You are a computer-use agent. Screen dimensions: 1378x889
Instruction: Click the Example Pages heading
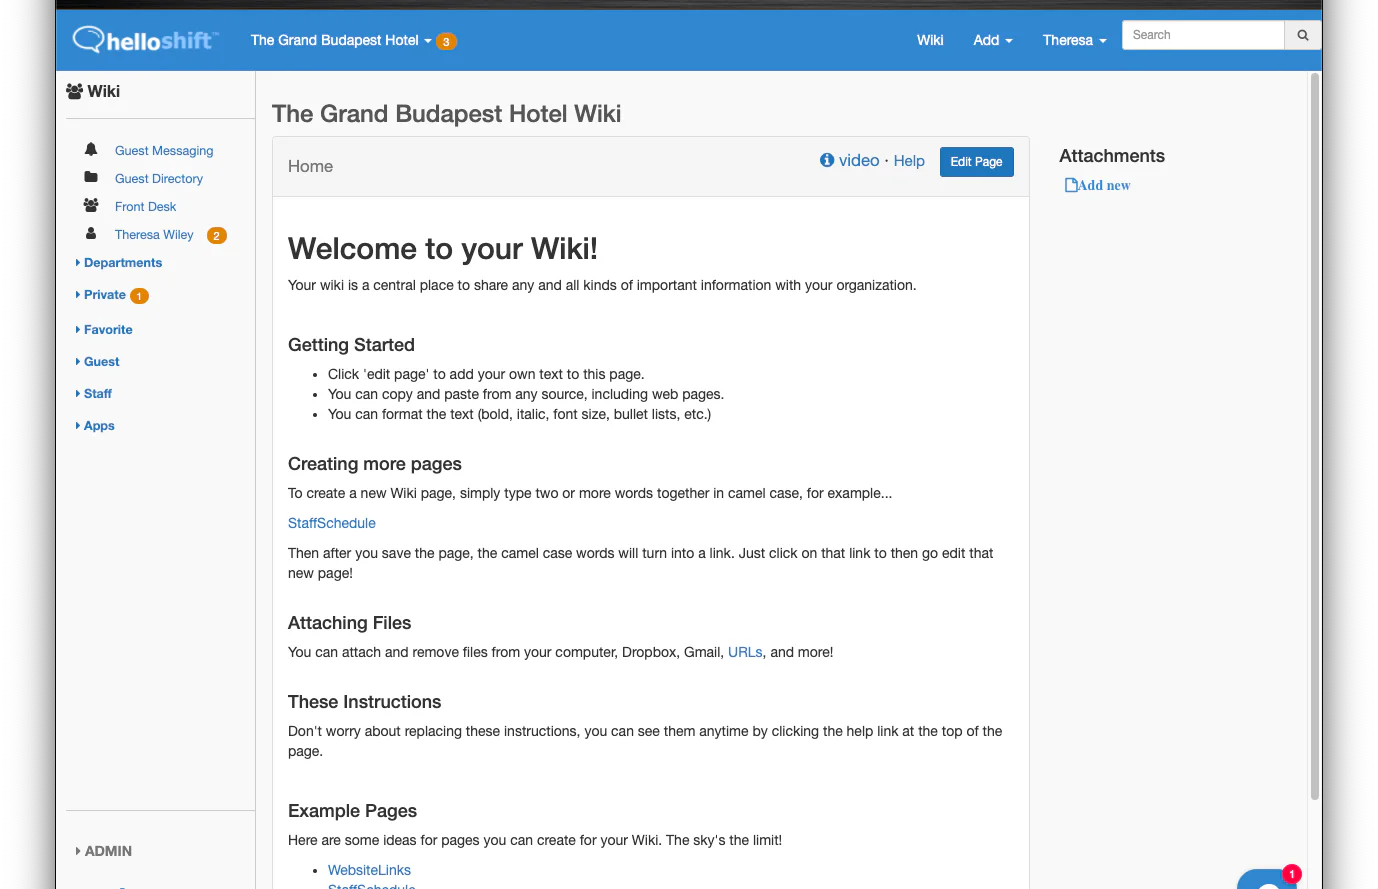352,811
